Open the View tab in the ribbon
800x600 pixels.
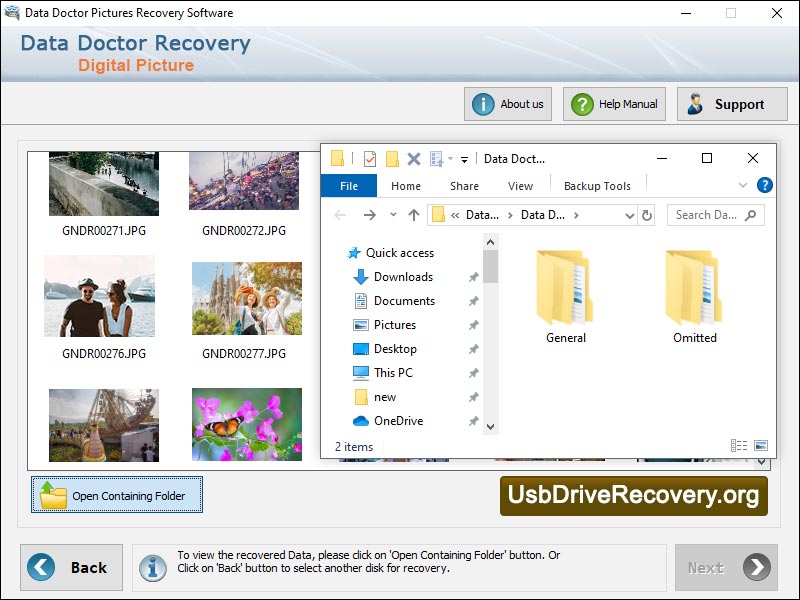[x=520, y=185]
